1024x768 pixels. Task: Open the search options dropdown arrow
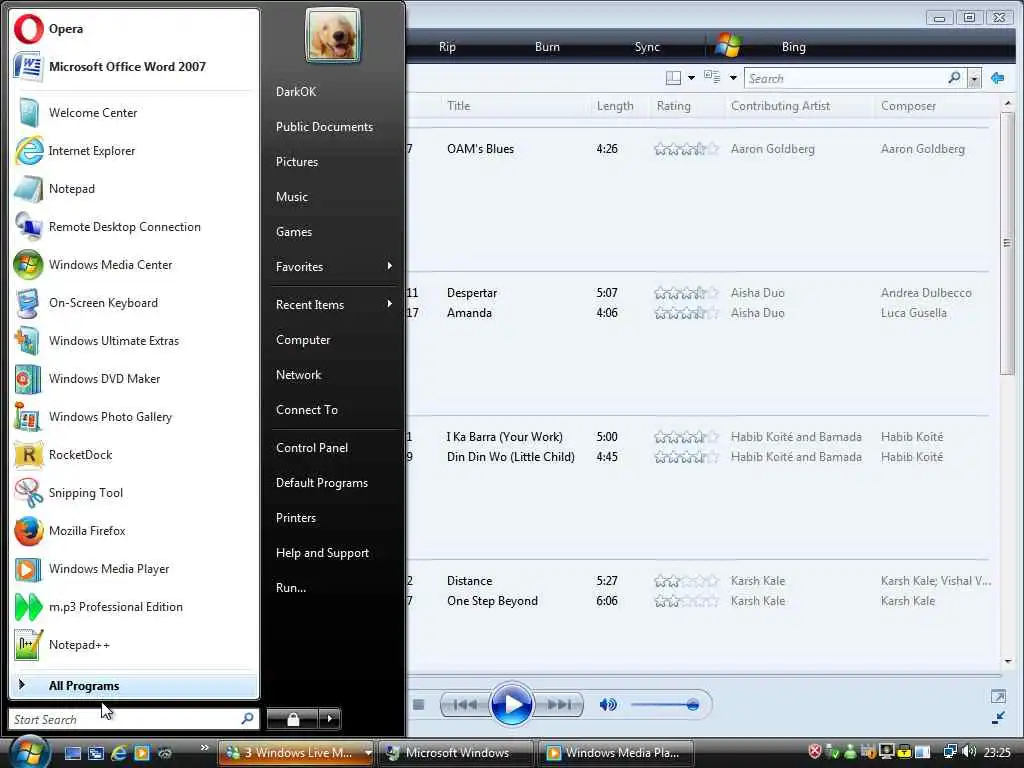974,78
